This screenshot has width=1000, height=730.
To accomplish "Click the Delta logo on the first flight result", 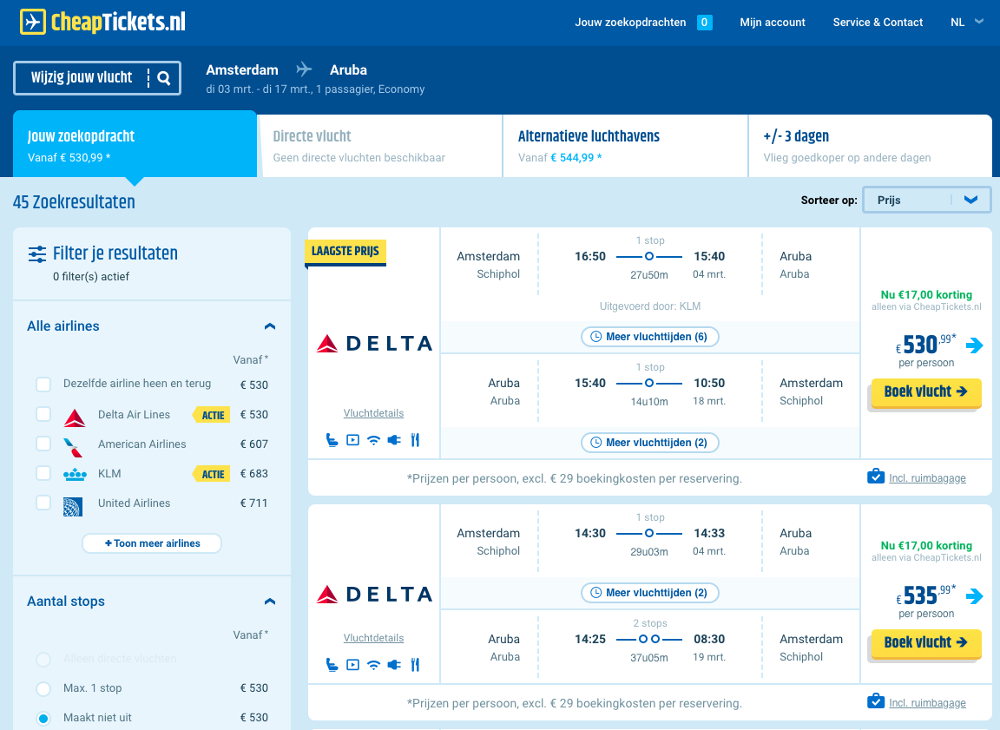I will click(x=373, y=343).
